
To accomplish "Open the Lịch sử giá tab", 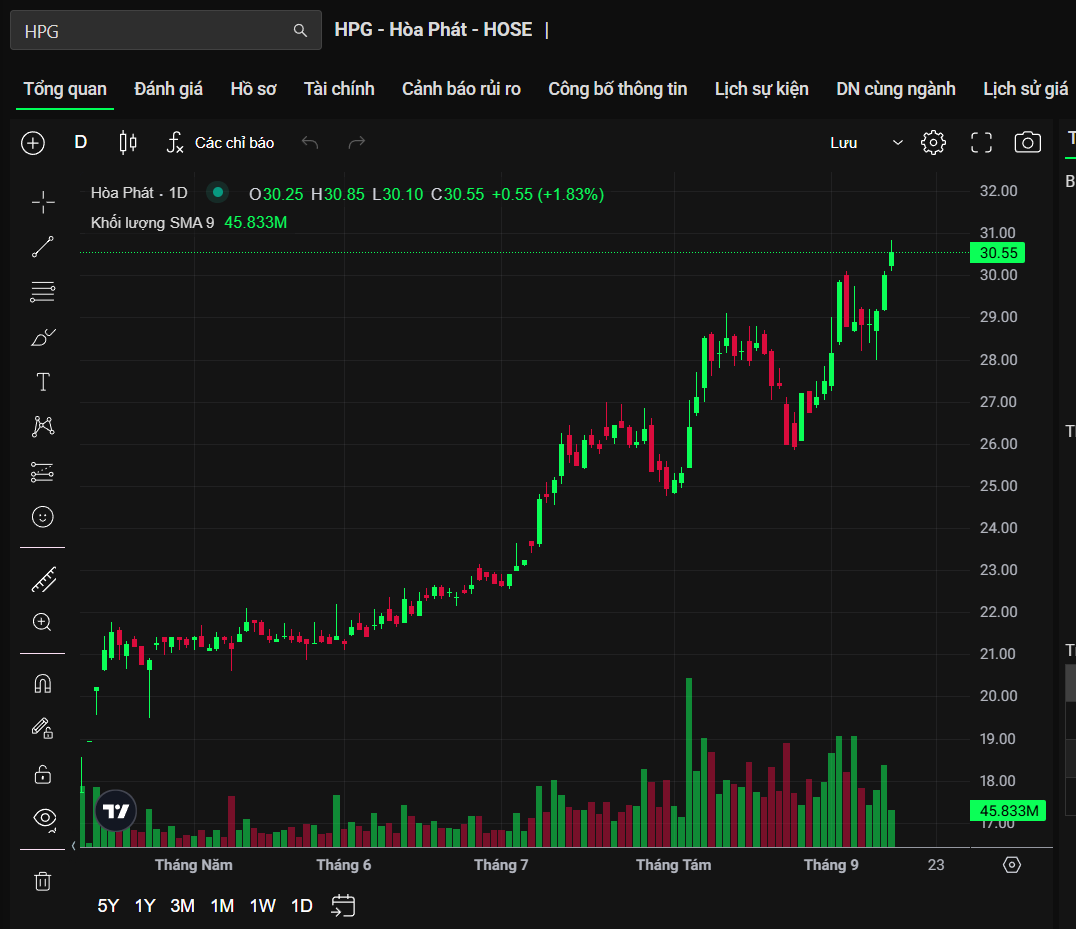I will coord(1025,89).
